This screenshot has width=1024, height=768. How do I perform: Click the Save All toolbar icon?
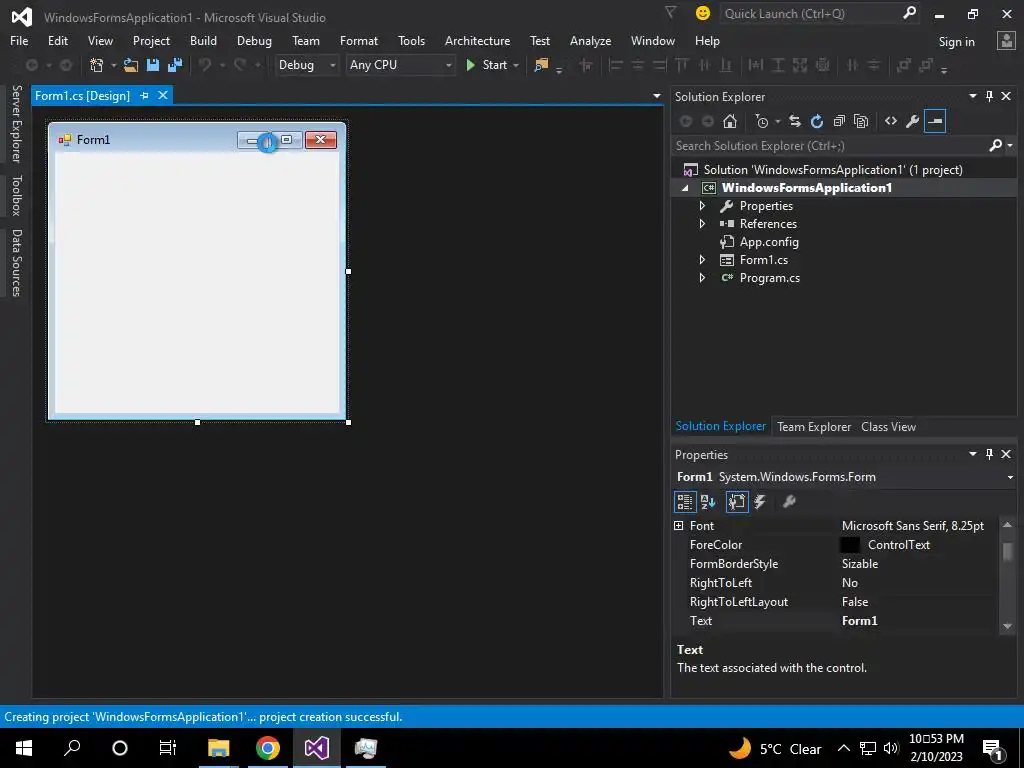[175, 65]
